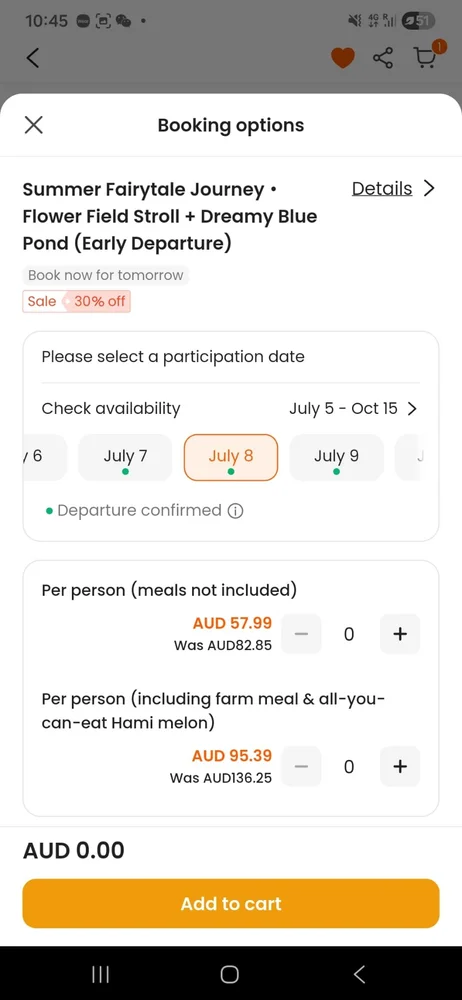Select July 7 date
This screenshot has width=462, height=1000.
(x=125, y=458)
